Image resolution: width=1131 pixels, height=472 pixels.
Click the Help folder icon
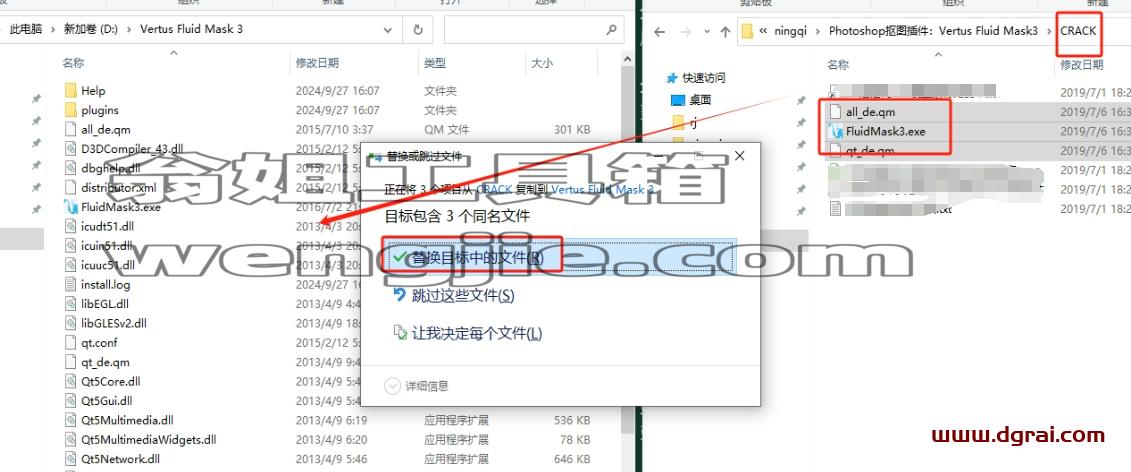pyautogui.click(x=70, y=90)
